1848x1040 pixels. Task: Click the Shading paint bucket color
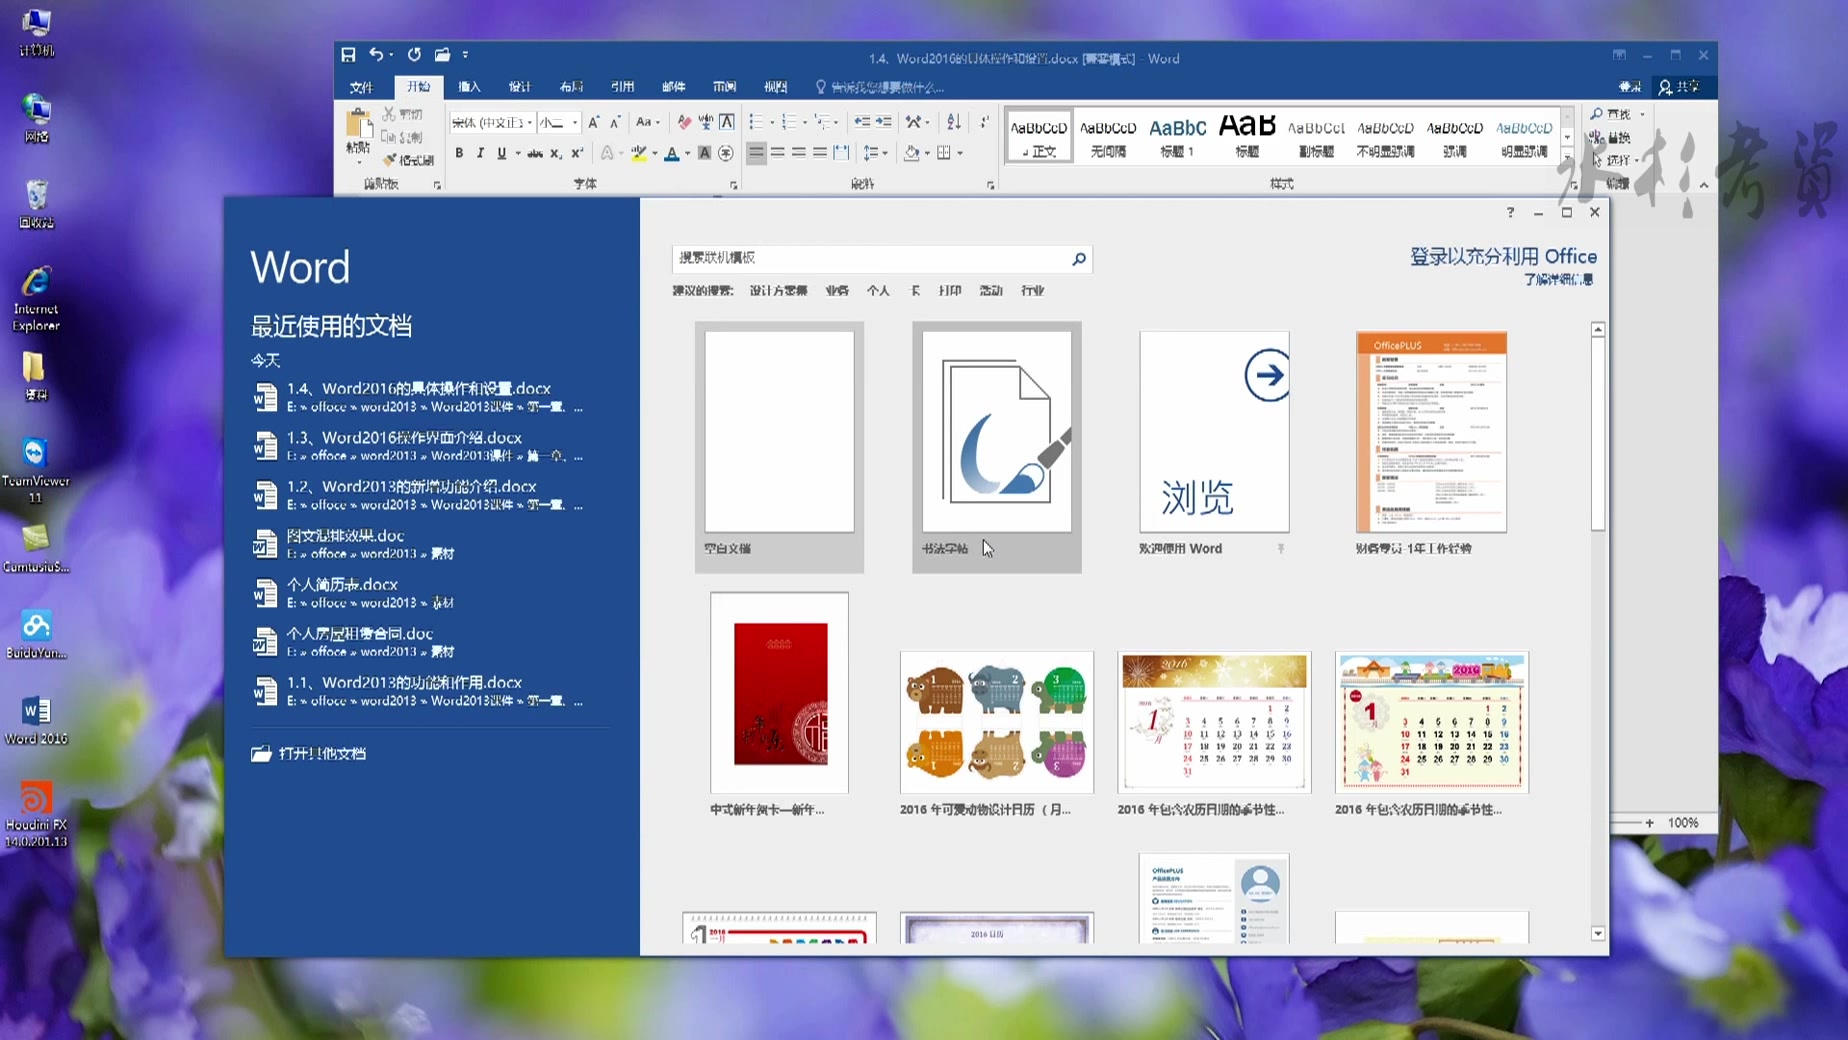tap(911, 153)
